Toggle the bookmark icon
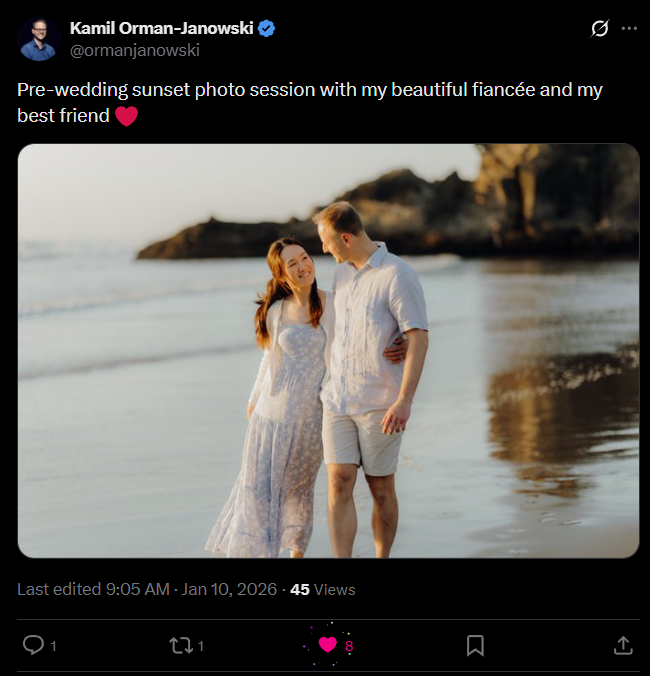 click(475, 645)
